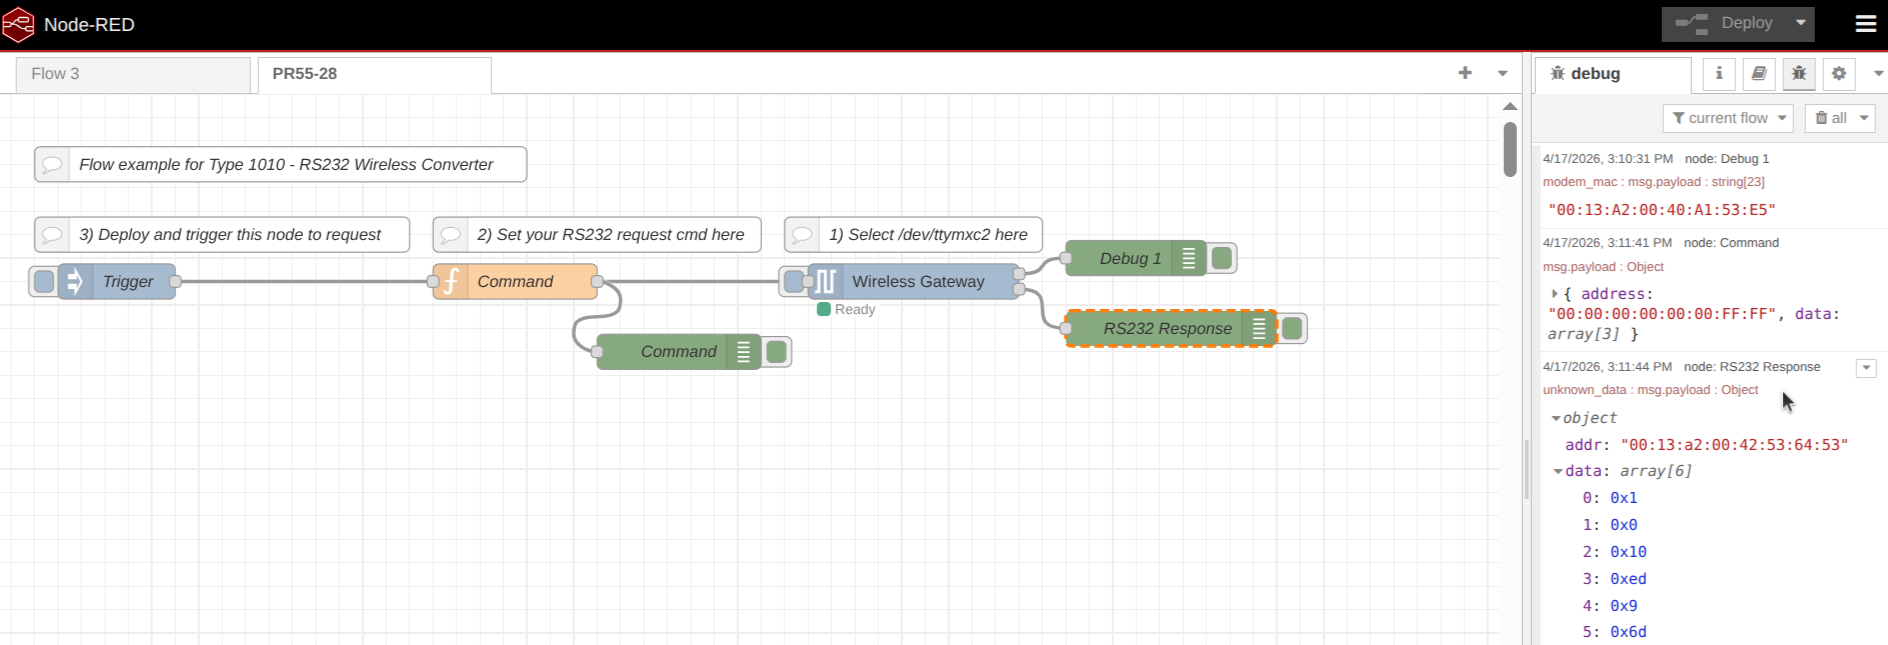Viewport: 1888px width, 645px height.
Task: Open the debug messages bug icon tab
Action: point(1799,73)
